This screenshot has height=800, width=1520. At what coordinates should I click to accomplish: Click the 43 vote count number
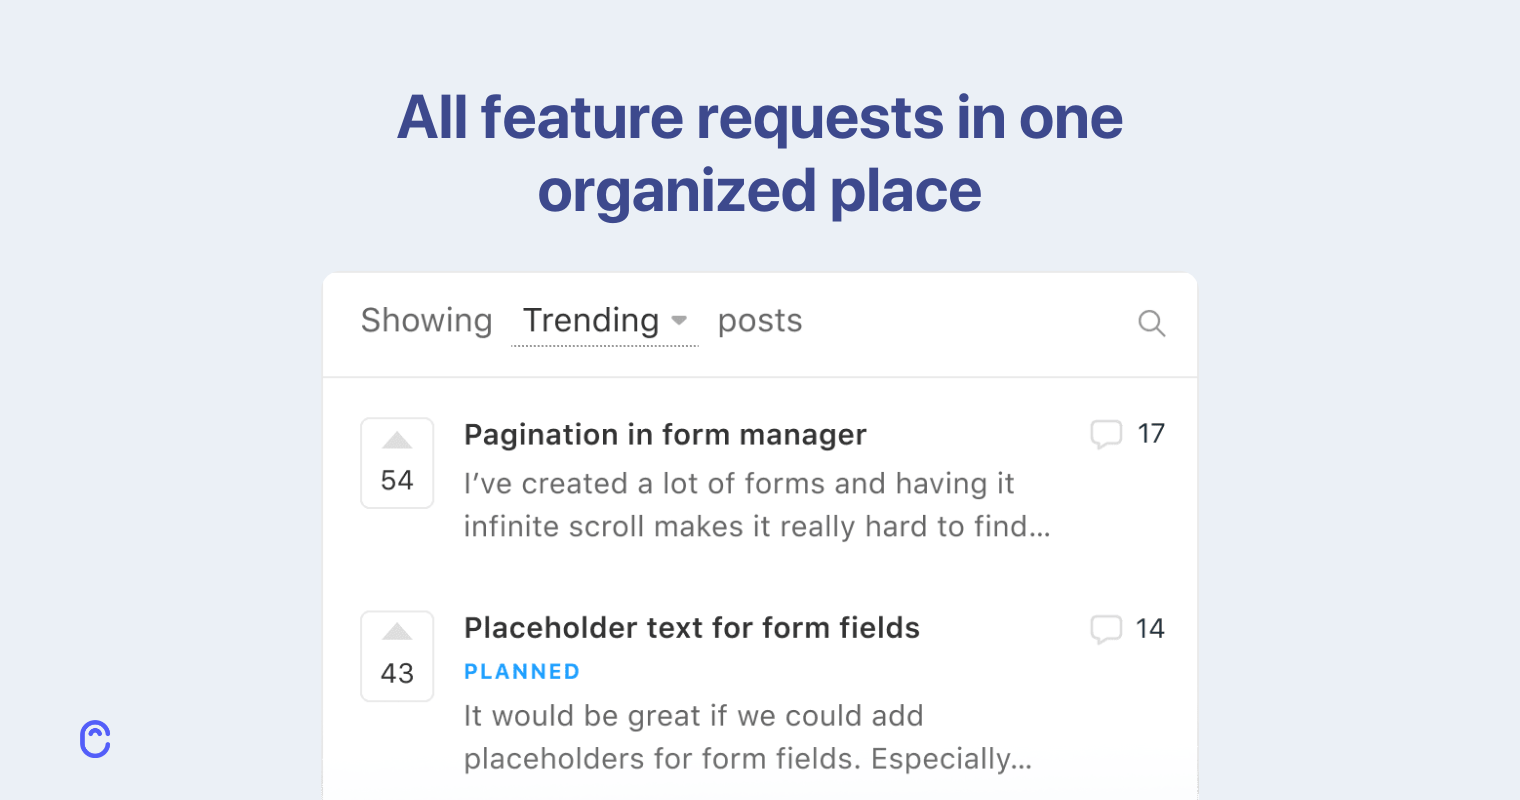click(397, 673)
